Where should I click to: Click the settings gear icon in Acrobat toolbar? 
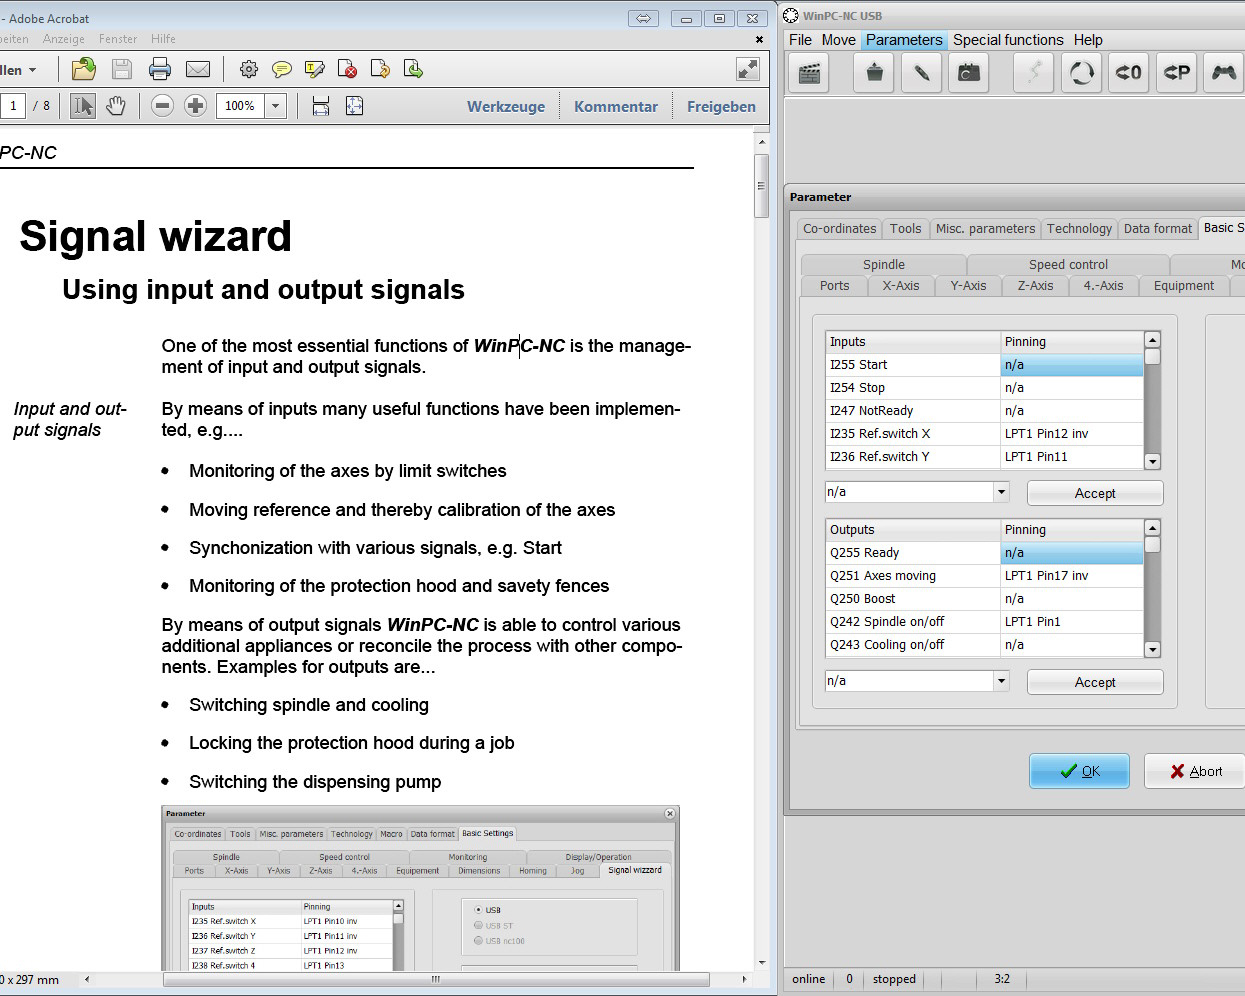(249, 69)
